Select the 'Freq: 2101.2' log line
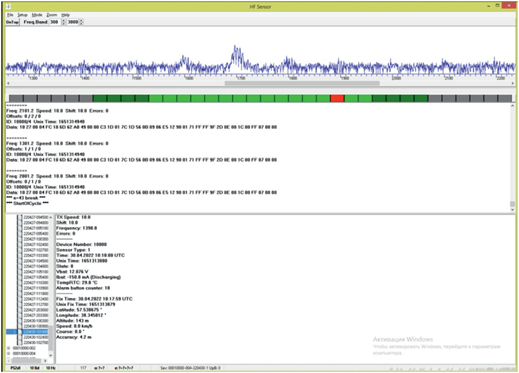This screenshot has height=373, width=519. pyautogui.click(x=57, y=111)
